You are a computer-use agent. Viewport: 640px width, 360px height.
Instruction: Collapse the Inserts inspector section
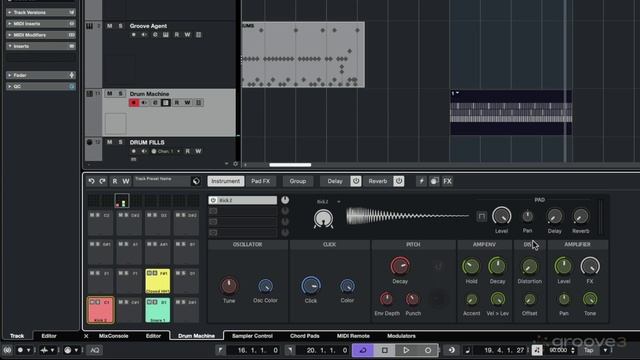coord(41,46)
